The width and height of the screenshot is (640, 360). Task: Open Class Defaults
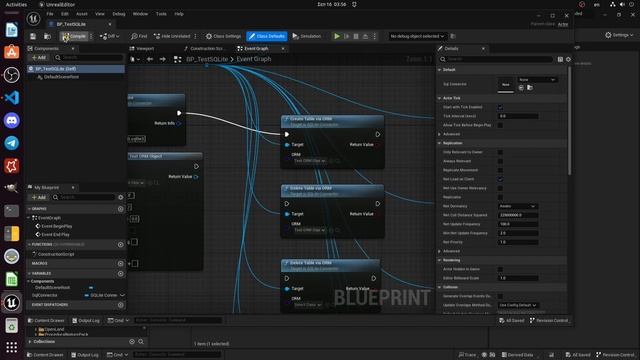pos(267,36)
